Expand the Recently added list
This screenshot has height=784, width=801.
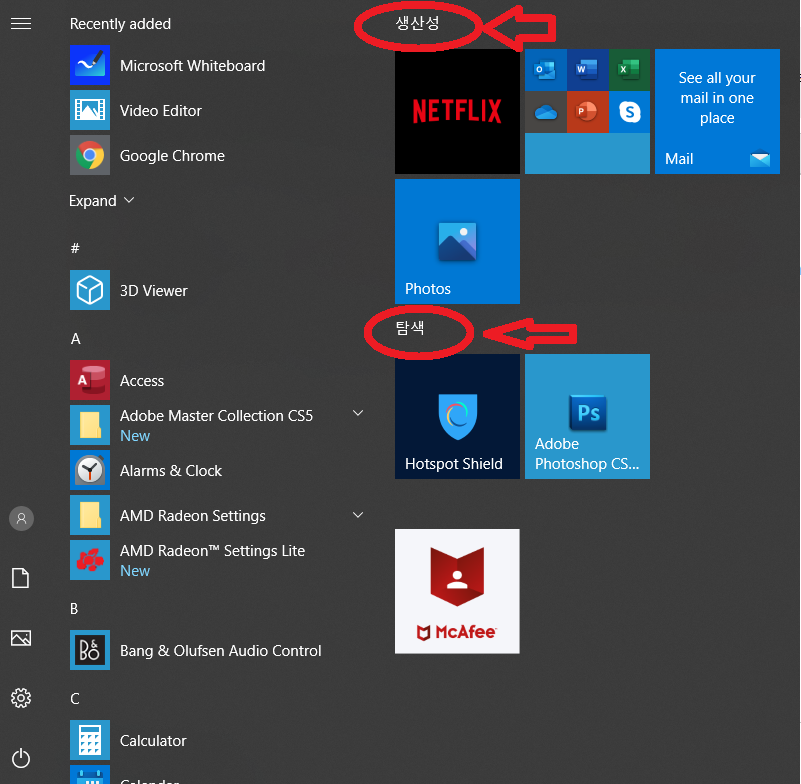pyautogui.click(x=101, y=201)
